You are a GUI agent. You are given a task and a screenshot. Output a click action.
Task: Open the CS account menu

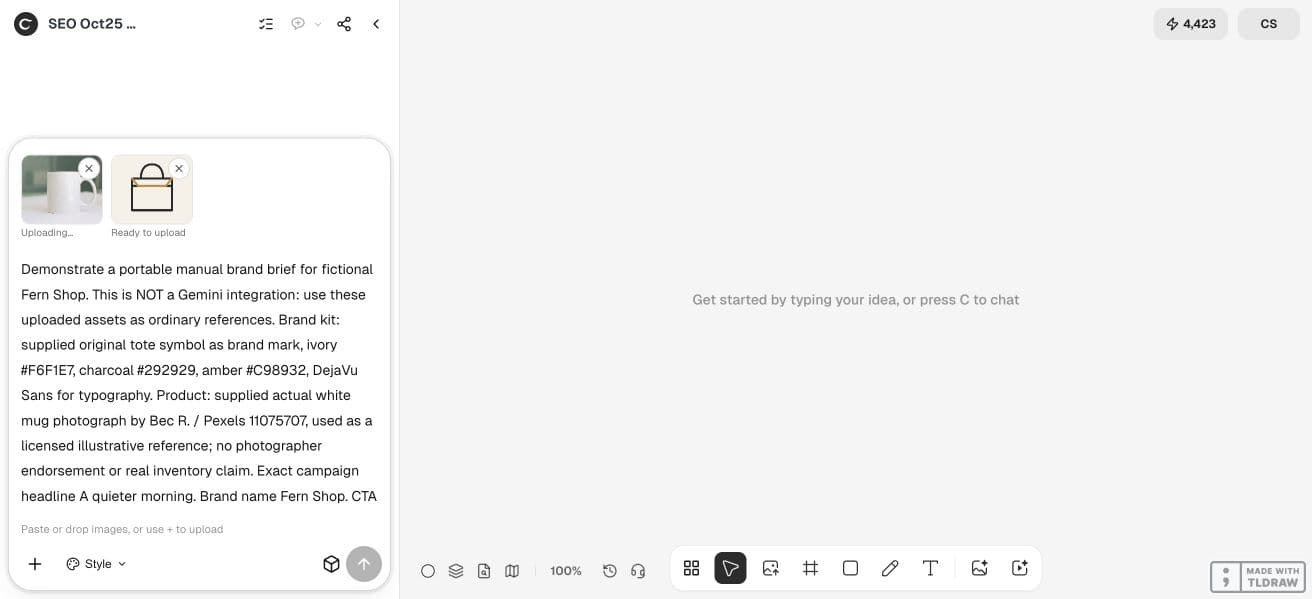pos(1269,24)
